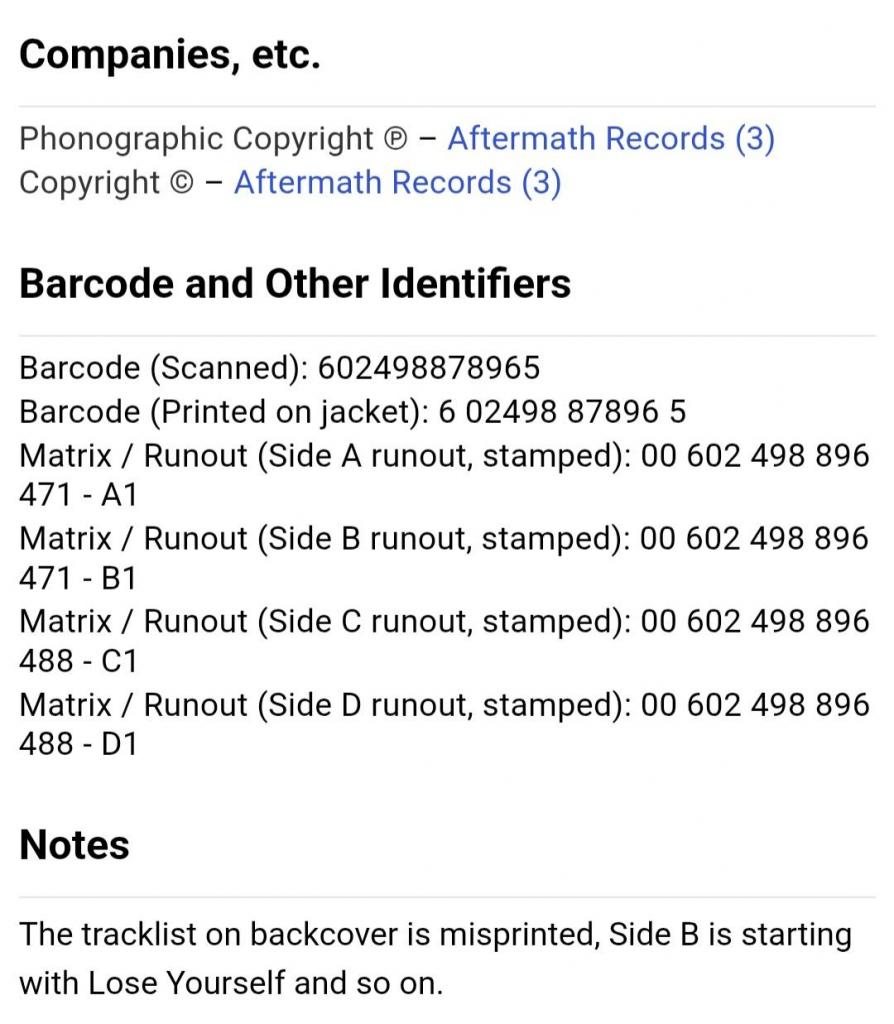This screenshot has height=1024, width=894.
Task: Click the "Companies, etc." section heading
Action: tap(170, 55)
